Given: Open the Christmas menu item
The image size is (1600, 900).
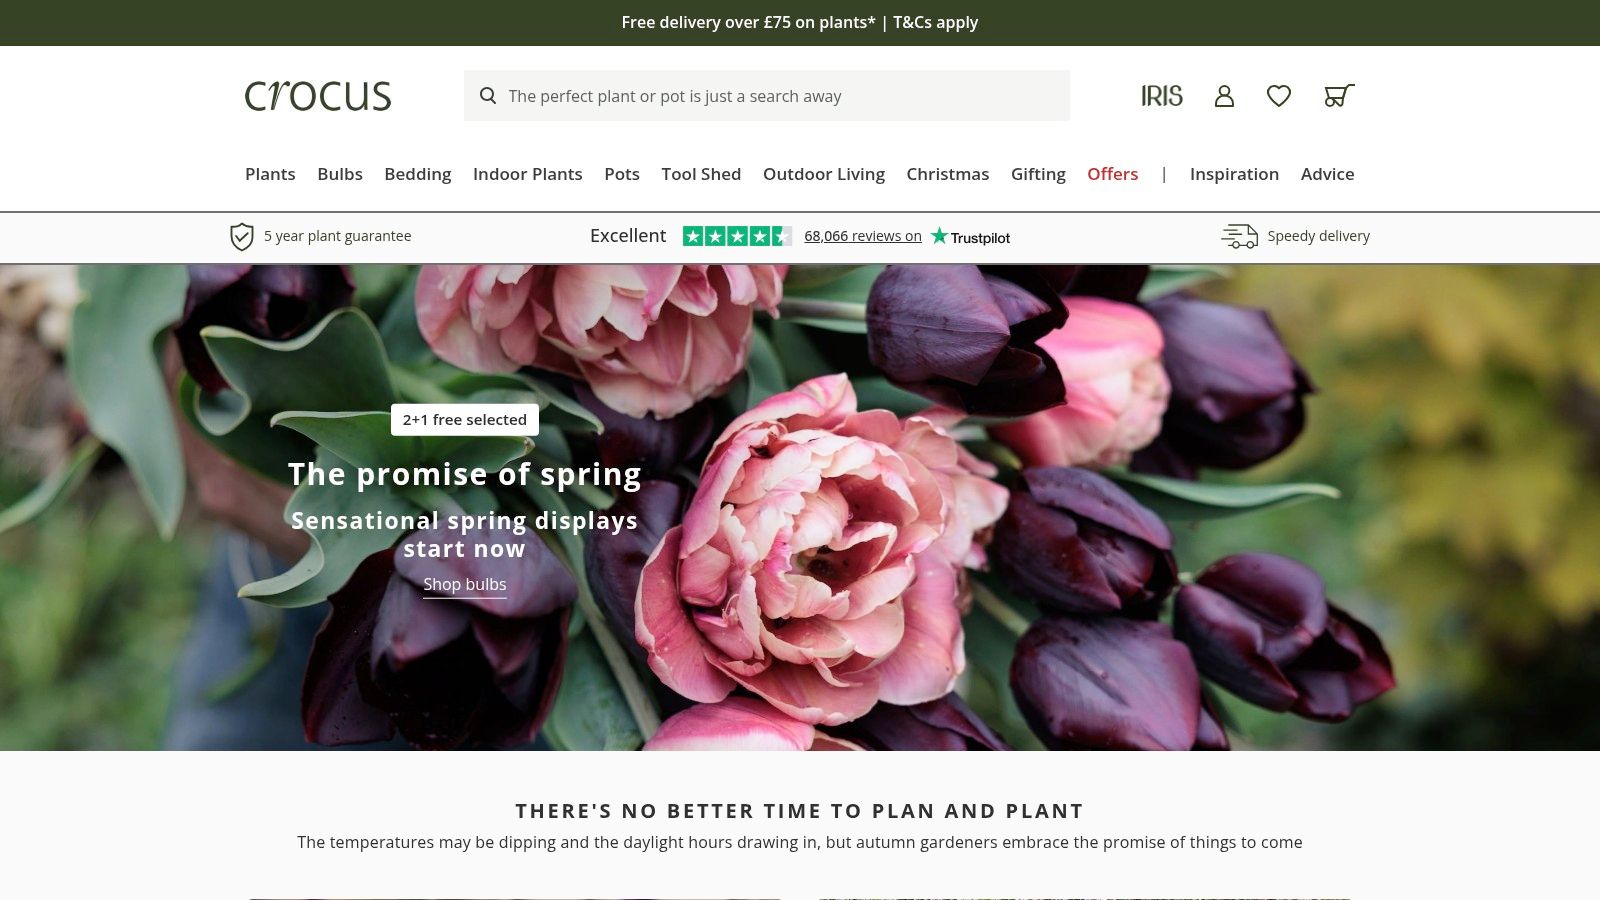Looking at the screenshot, I should (x=947, y=174).
